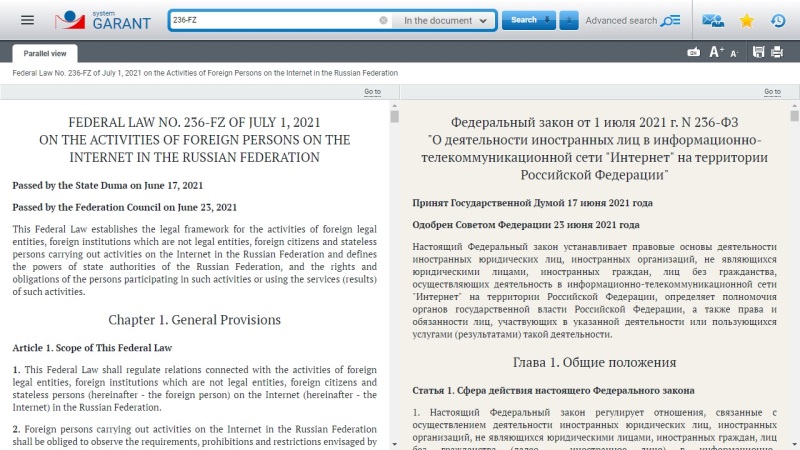Image resolution: width=800 pixels, height=450 pixels.
Task: Click 'Глава 1. Общие положения' heading
Action: click(x=594, y=363)
